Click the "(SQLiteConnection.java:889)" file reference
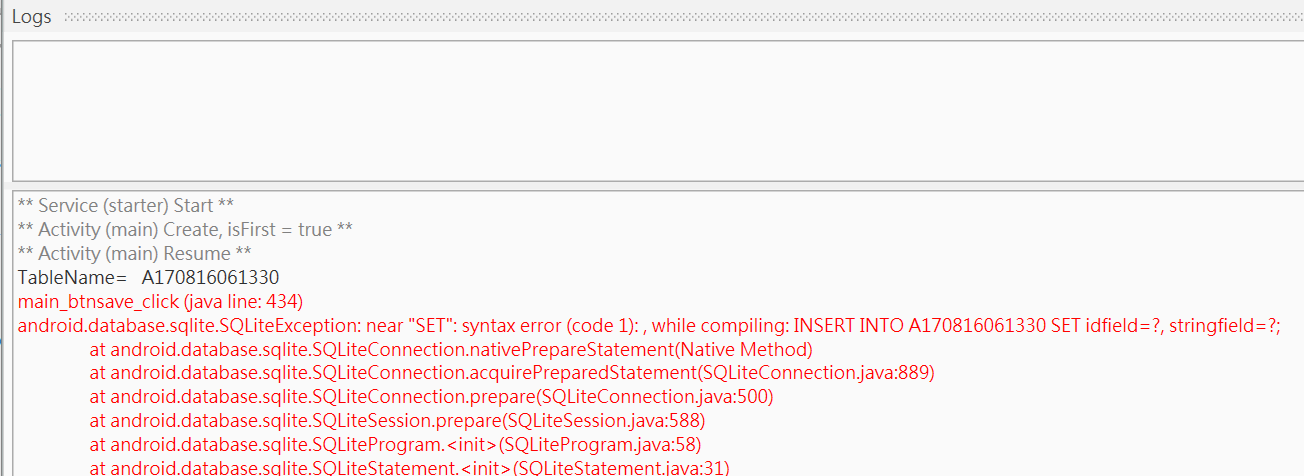Screen dimensions: 1304x476 coord(814,374)
